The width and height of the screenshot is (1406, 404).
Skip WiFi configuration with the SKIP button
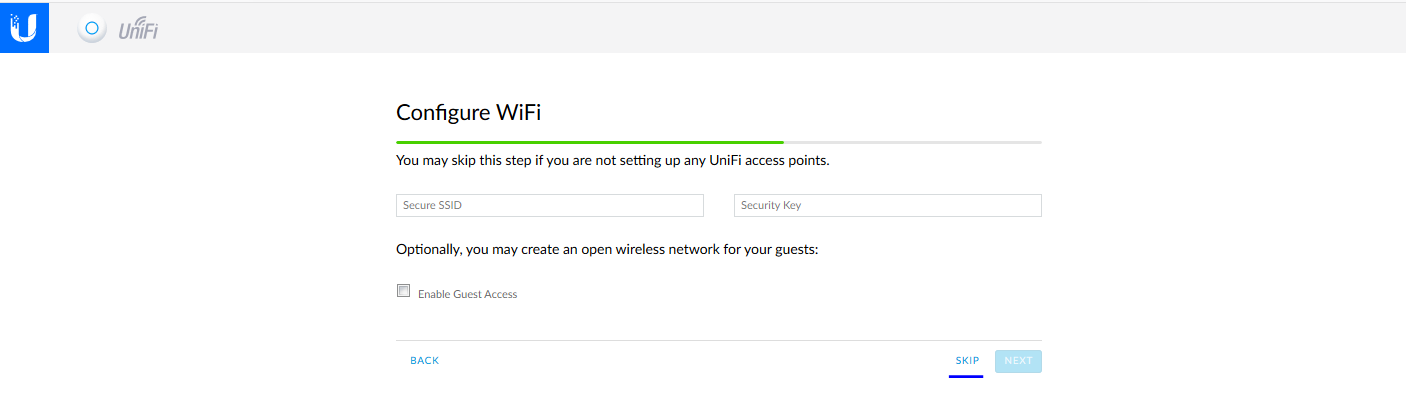pyautogui.click(x=967, y=360)
